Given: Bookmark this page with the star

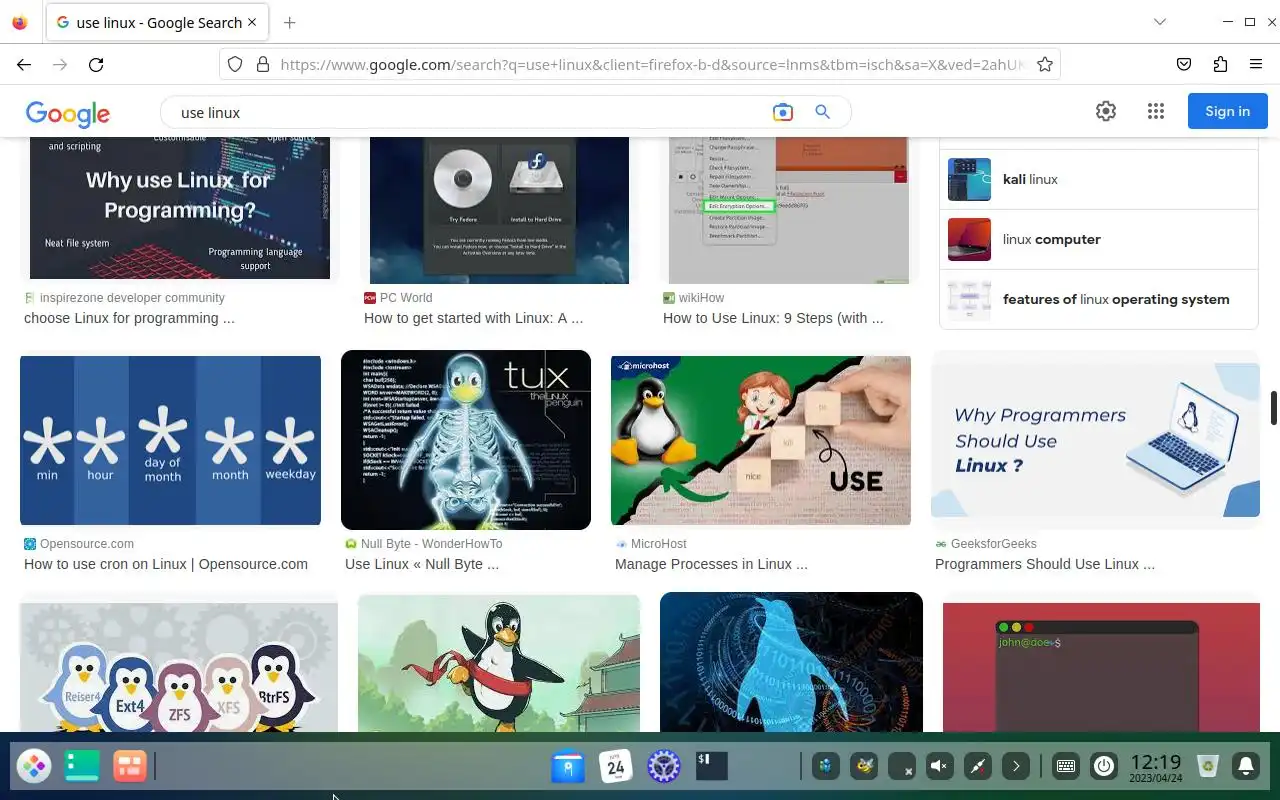Looking at the screenshot, I should point(1045,64).
